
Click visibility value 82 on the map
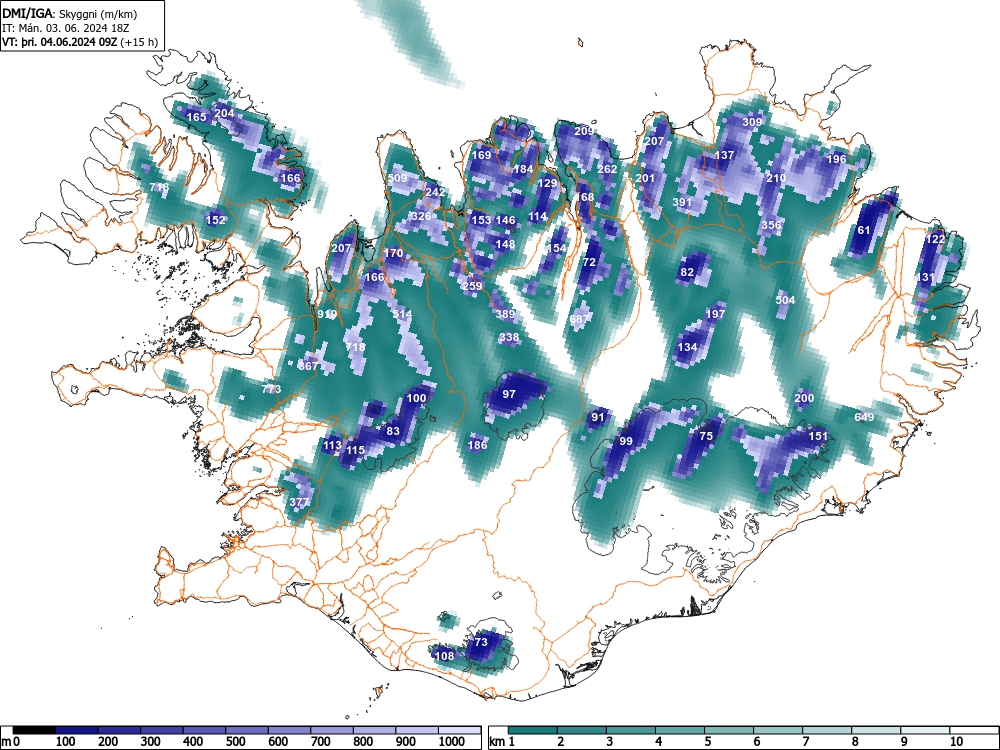[x=687, y=272]
